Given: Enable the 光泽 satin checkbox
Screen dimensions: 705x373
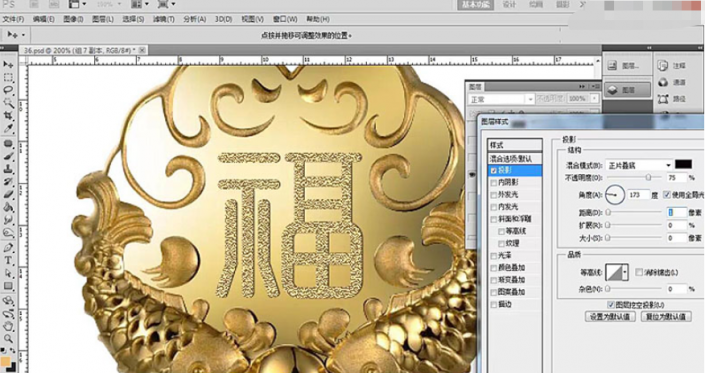Looking at the screenshot, I should click(x=494, y=256).
